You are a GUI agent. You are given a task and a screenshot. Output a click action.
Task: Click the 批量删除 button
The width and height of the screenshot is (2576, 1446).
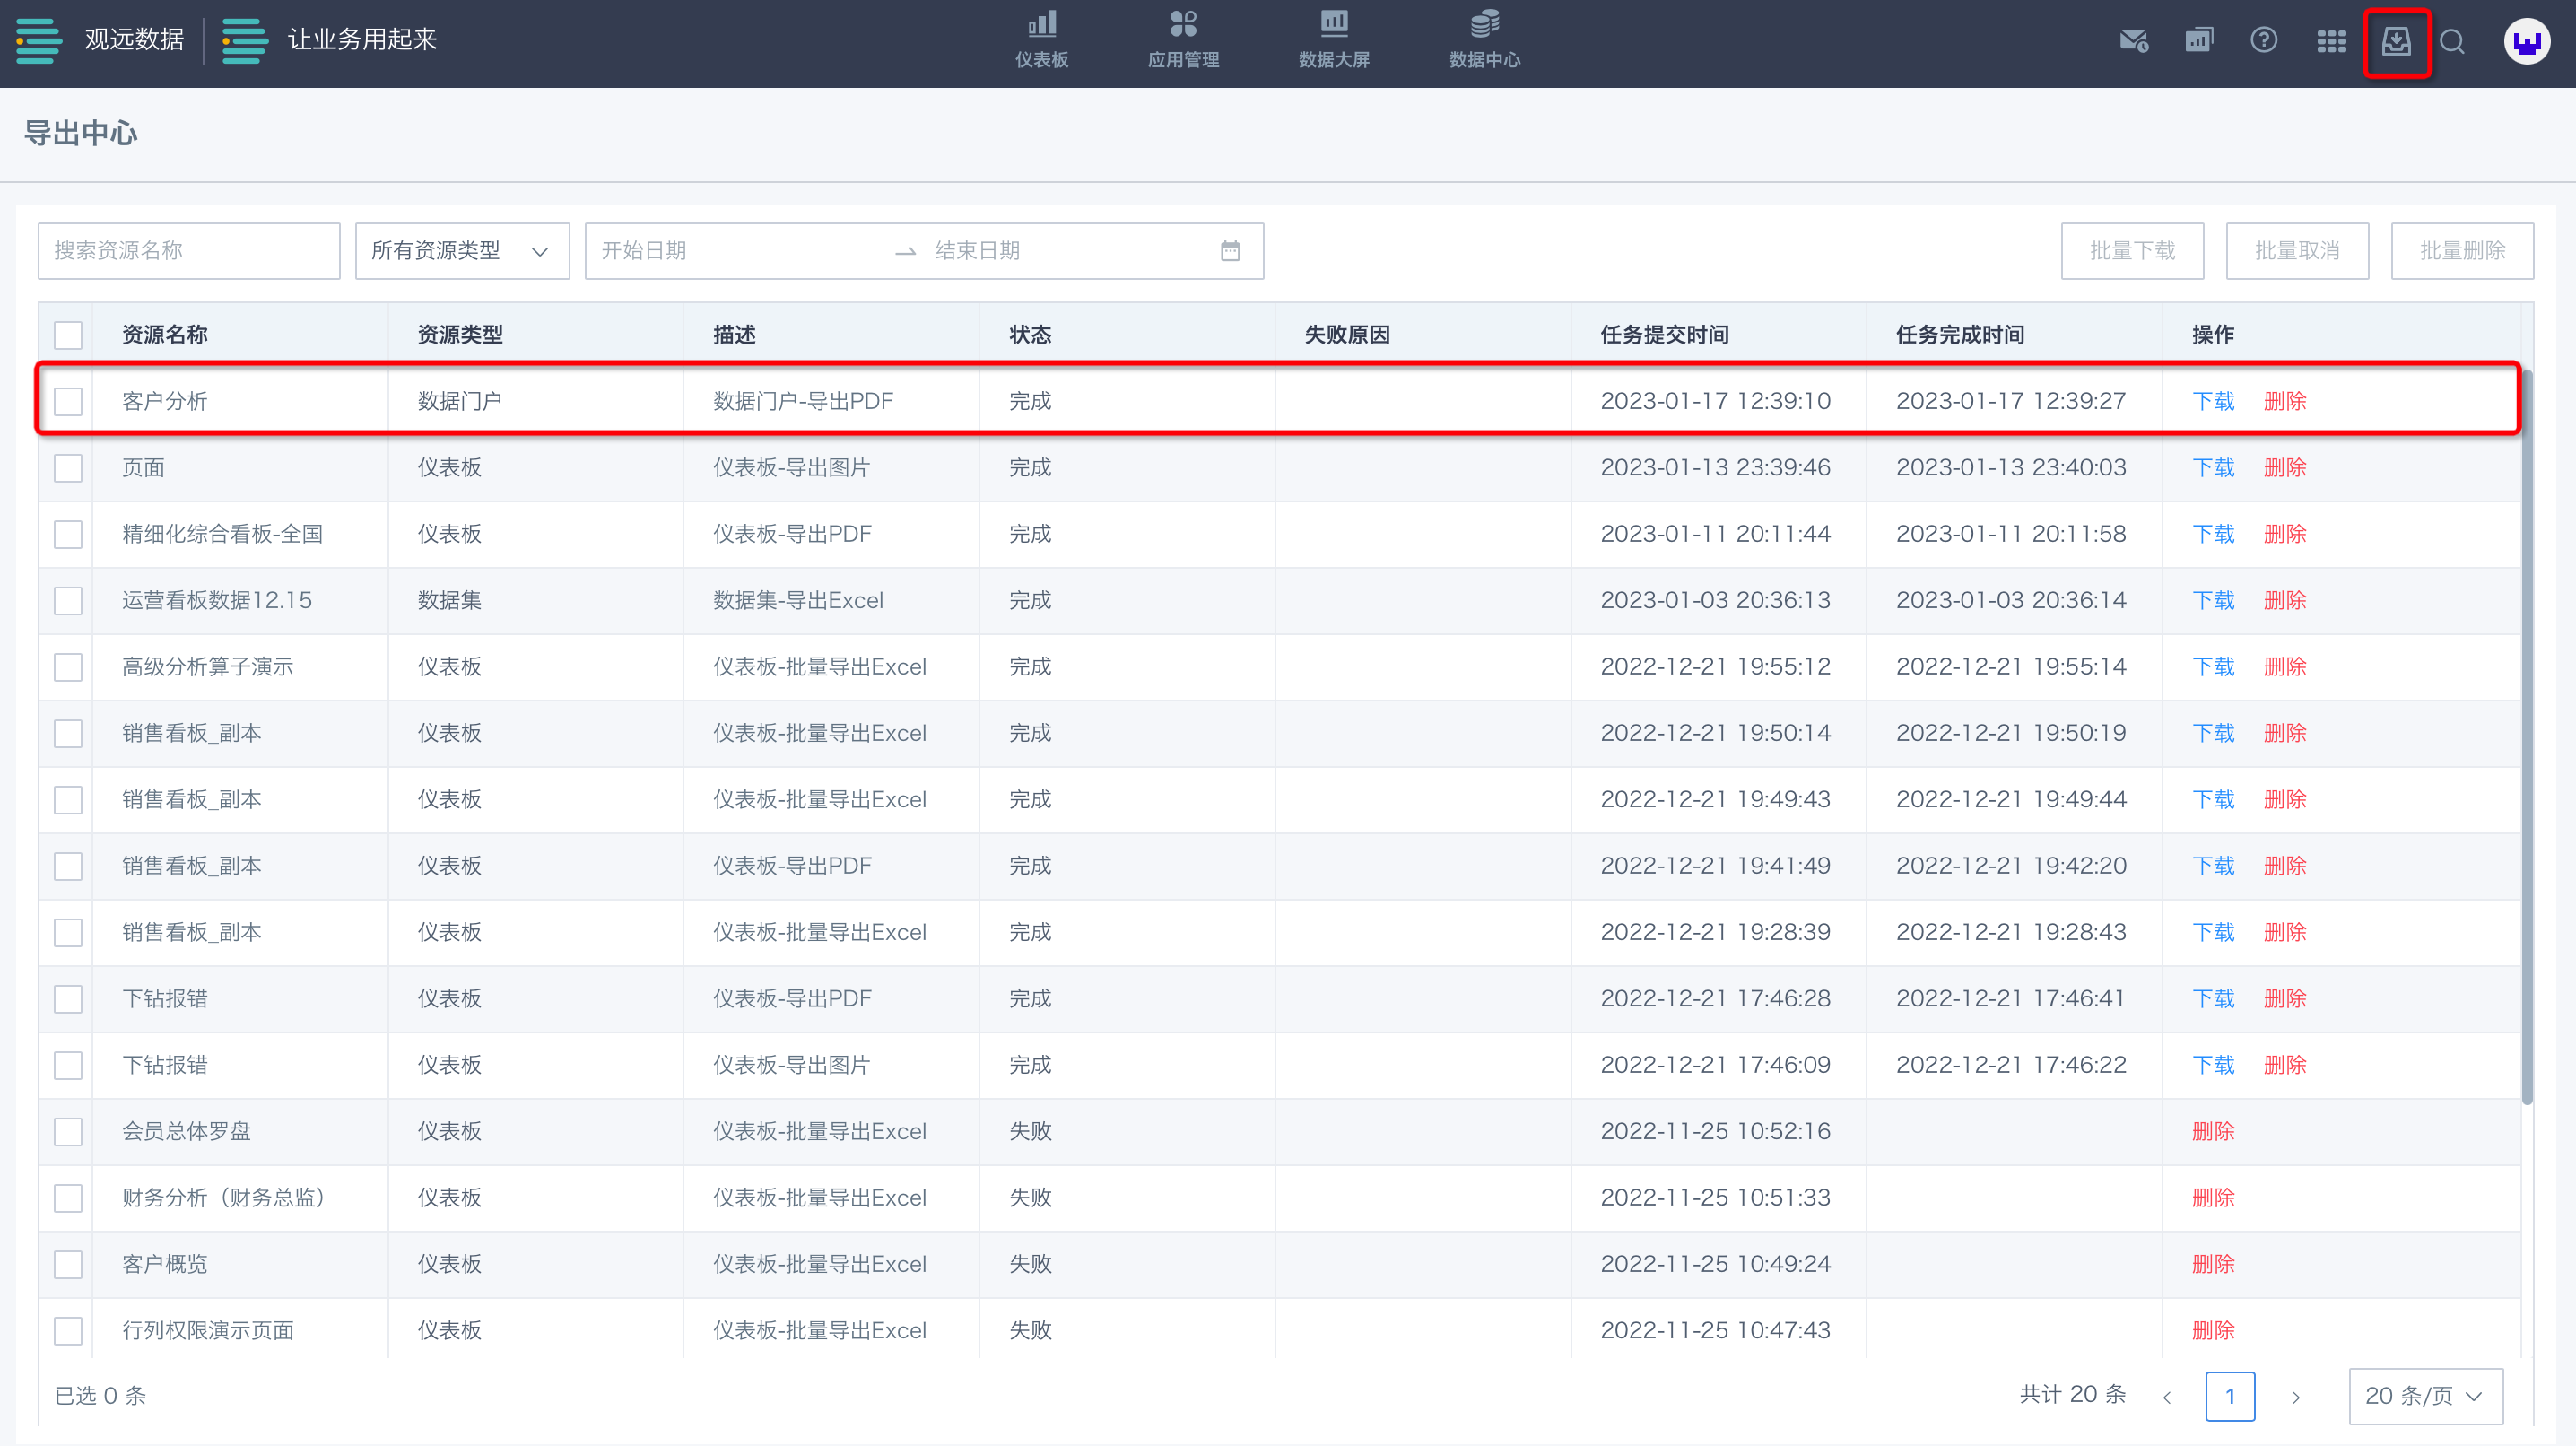(x=2462, y=251)
